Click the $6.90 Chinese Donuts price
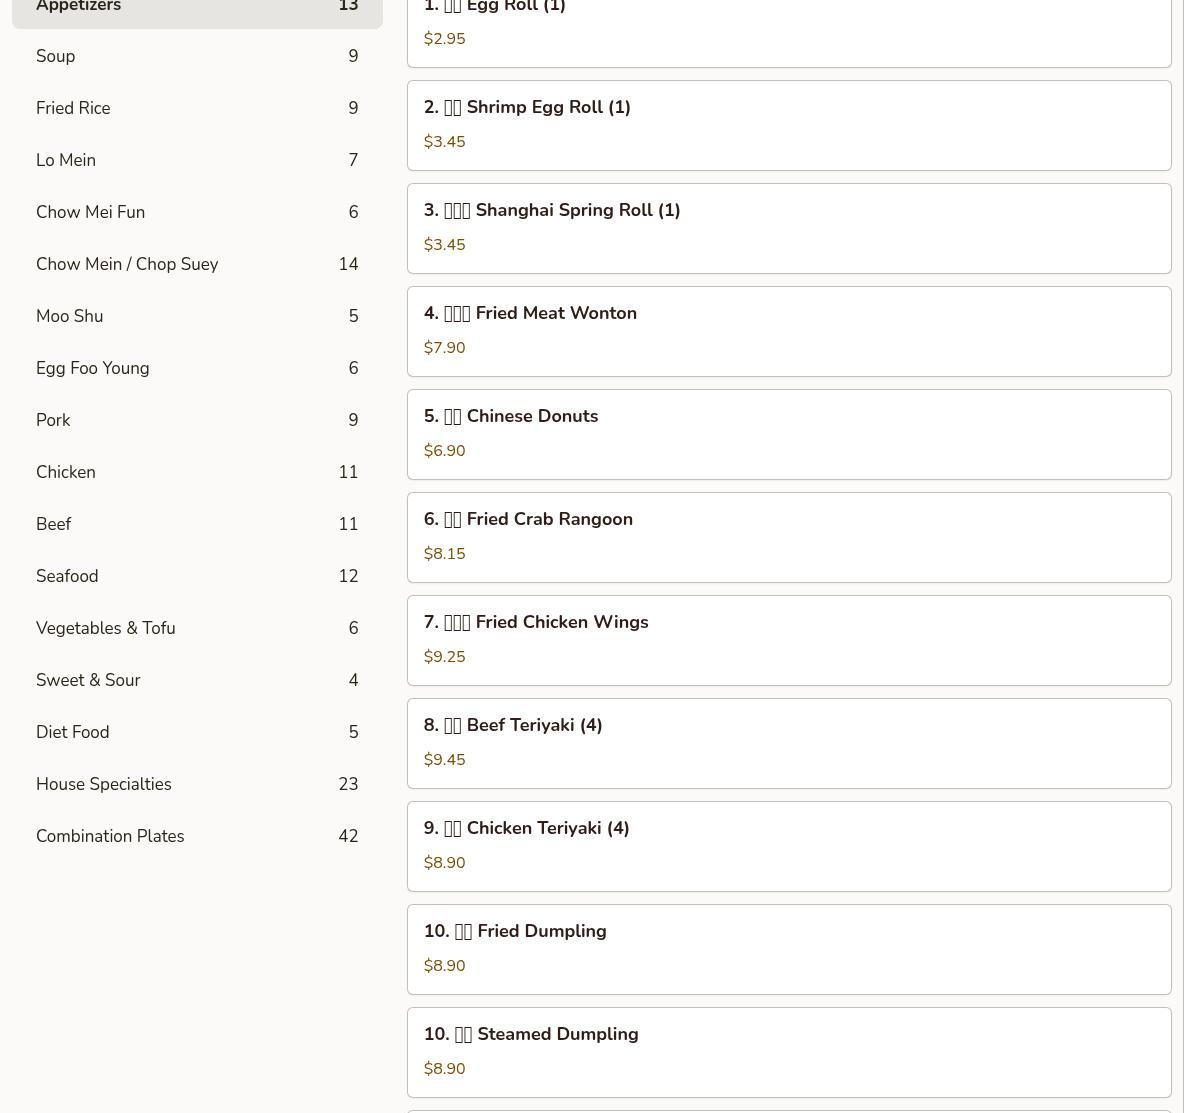This screenshot has width=1204, height=1113. point(444,451)
